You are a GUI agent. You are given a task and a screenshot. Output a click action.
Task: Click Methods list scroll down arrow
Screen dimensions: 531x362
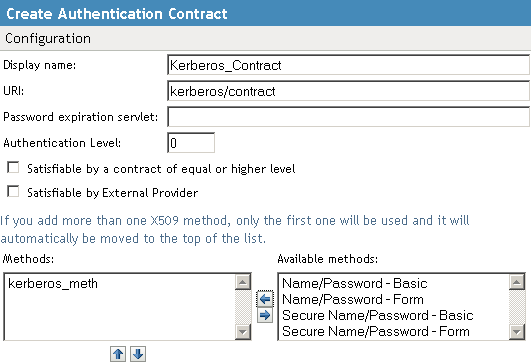tap(243, 332)
